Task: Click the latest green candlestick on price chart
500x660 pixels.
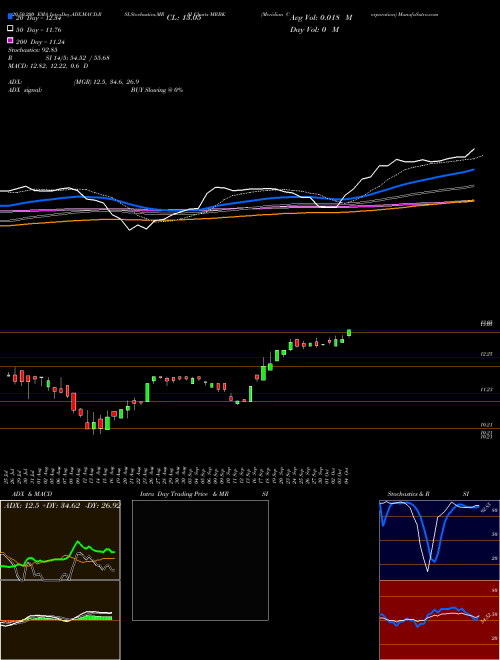Action: [x=349, y=333]
